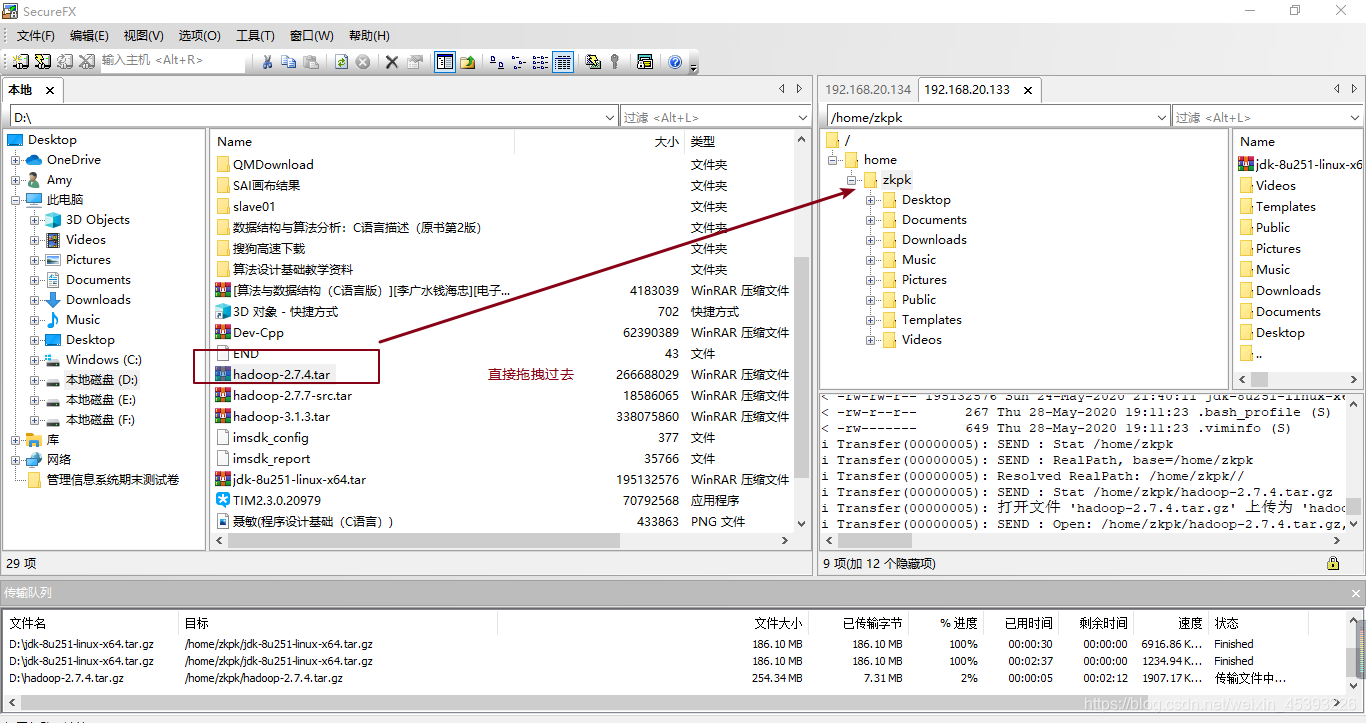Click the Stop transfer icon
This screenshot has width=1366, height=723.
[x=363, y=61]
